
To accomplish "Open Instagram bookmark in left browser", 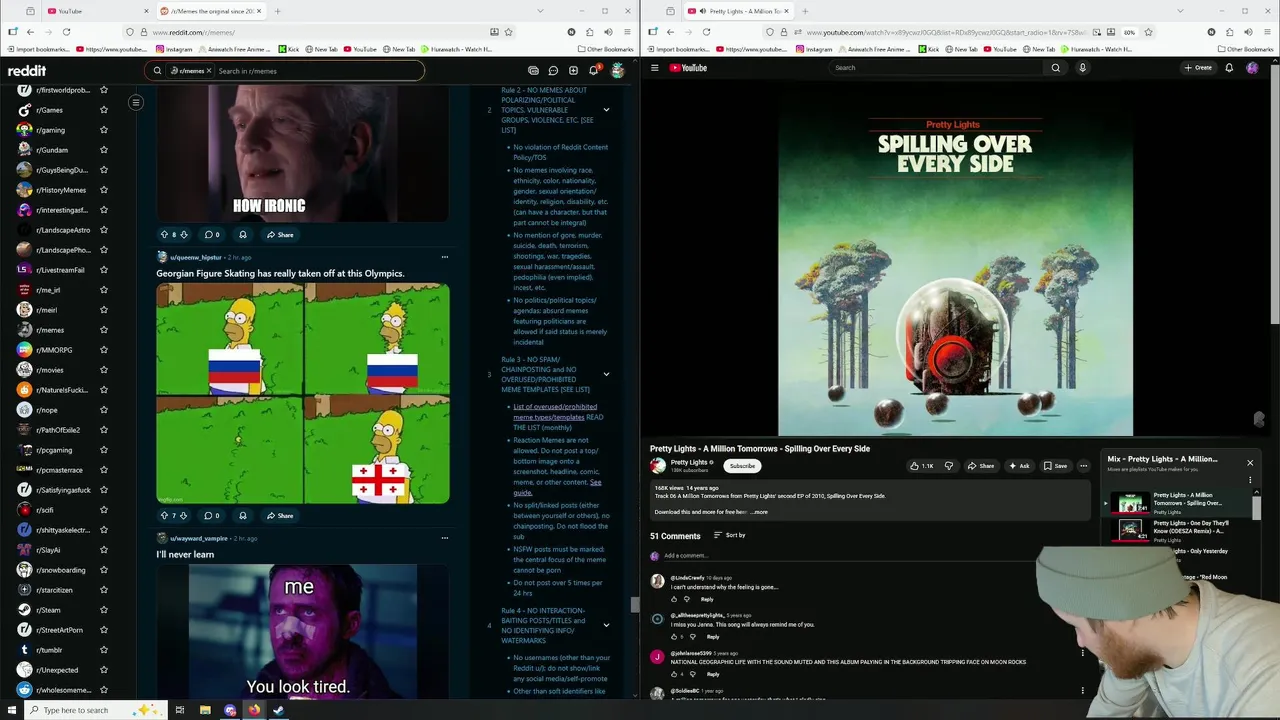I will (x=174, y=49).
